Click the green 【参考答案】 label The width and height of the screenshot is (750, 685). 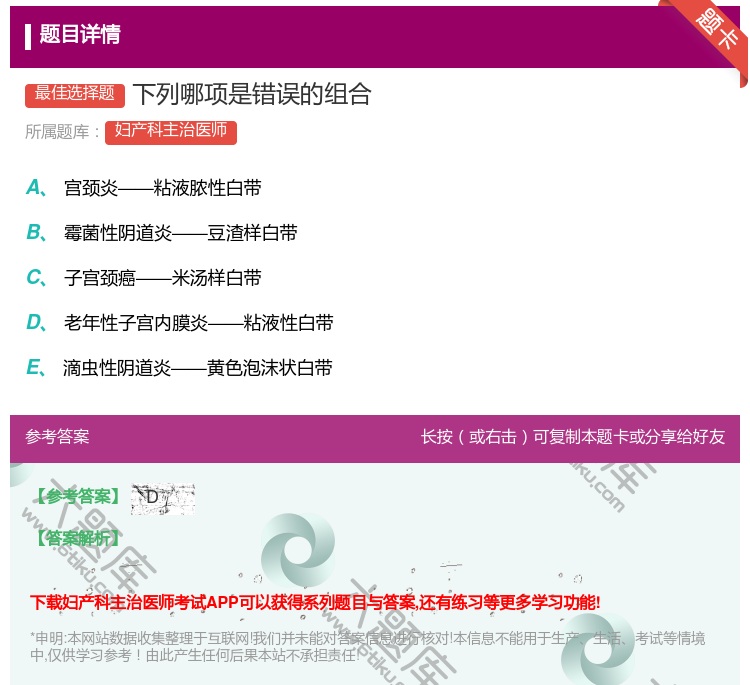tap(79, 497)
